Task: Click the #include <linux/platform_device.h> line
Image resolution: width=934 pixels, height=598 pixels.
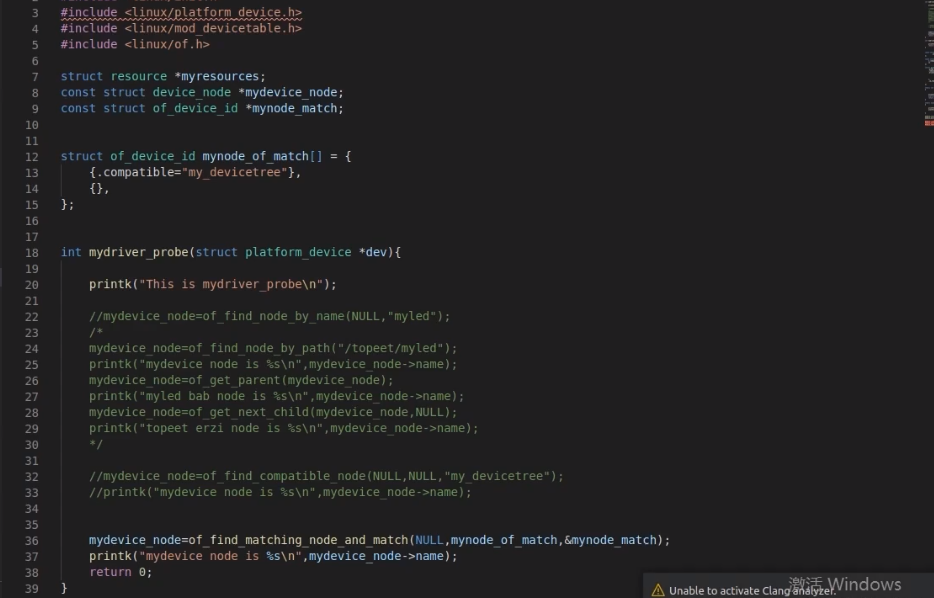Action: tap(181, 13)
